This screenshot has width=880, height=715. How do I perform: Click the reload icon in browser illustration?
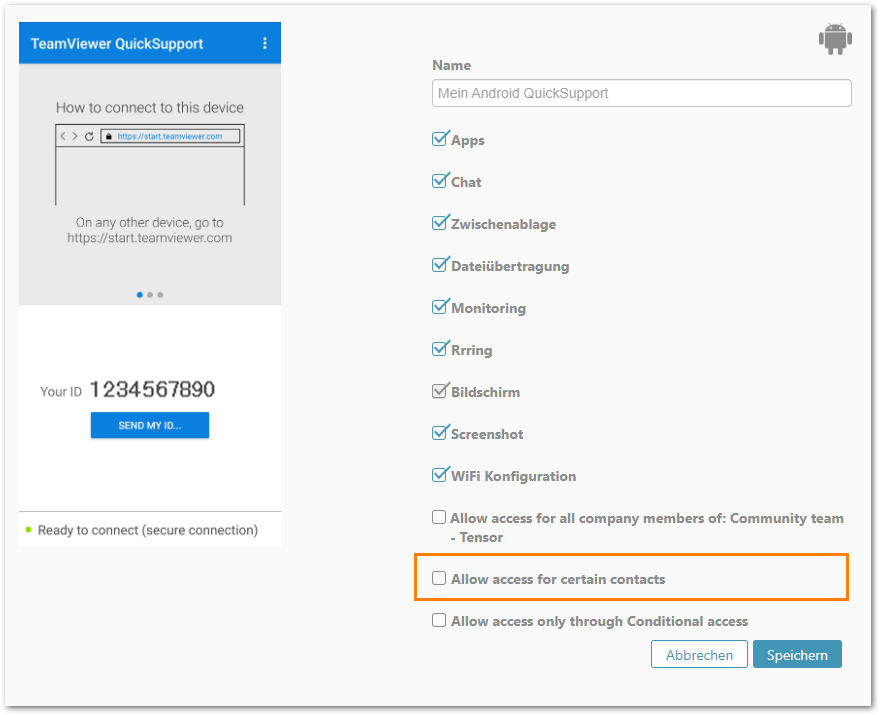(x=89, y=136)
